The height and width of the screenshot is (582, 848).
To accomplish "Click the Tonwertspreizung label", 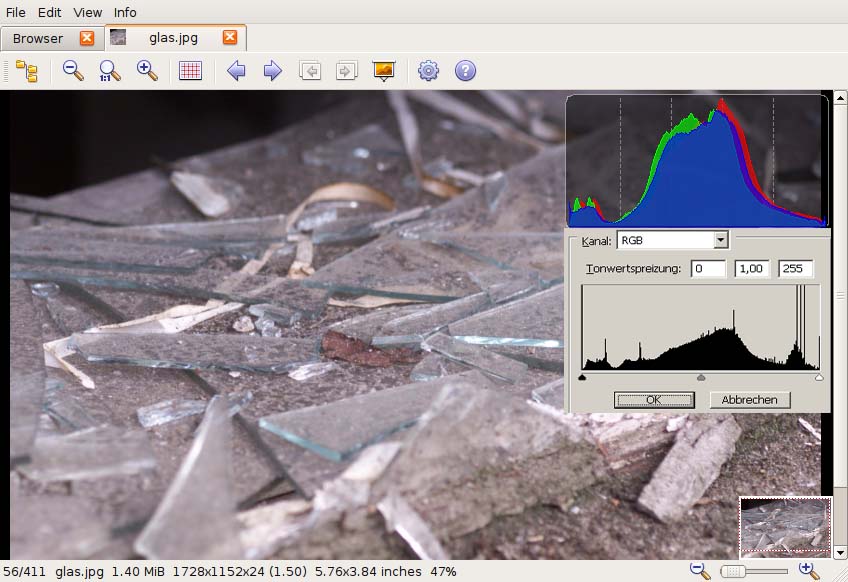I will pyautogui.click(x=633, y=269).
